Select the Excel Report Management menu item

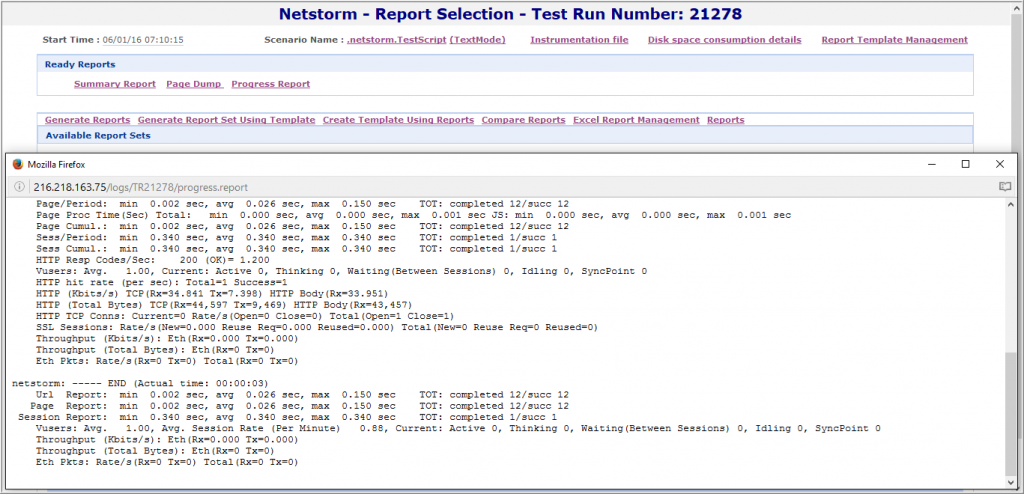pyautogui.click(x=636, y=120)
